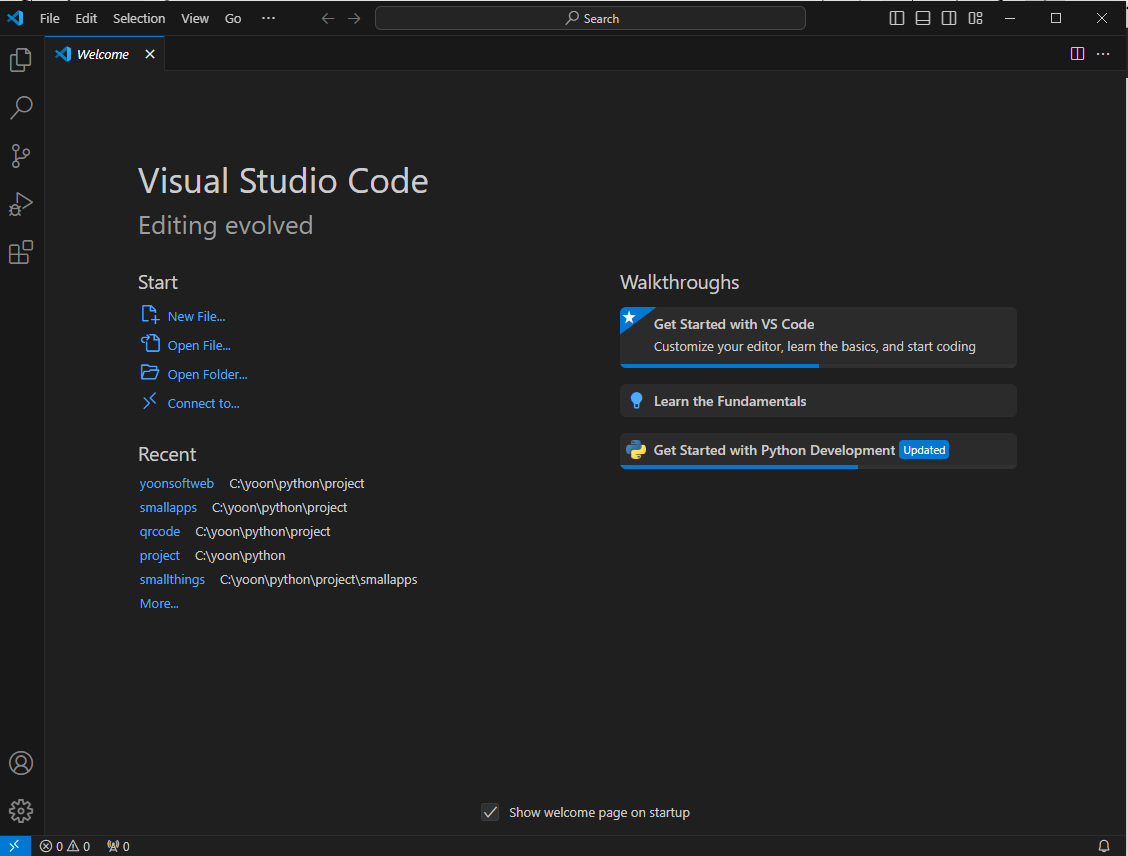Open Get Started with VS Code walkthrough

pos(818,337)
